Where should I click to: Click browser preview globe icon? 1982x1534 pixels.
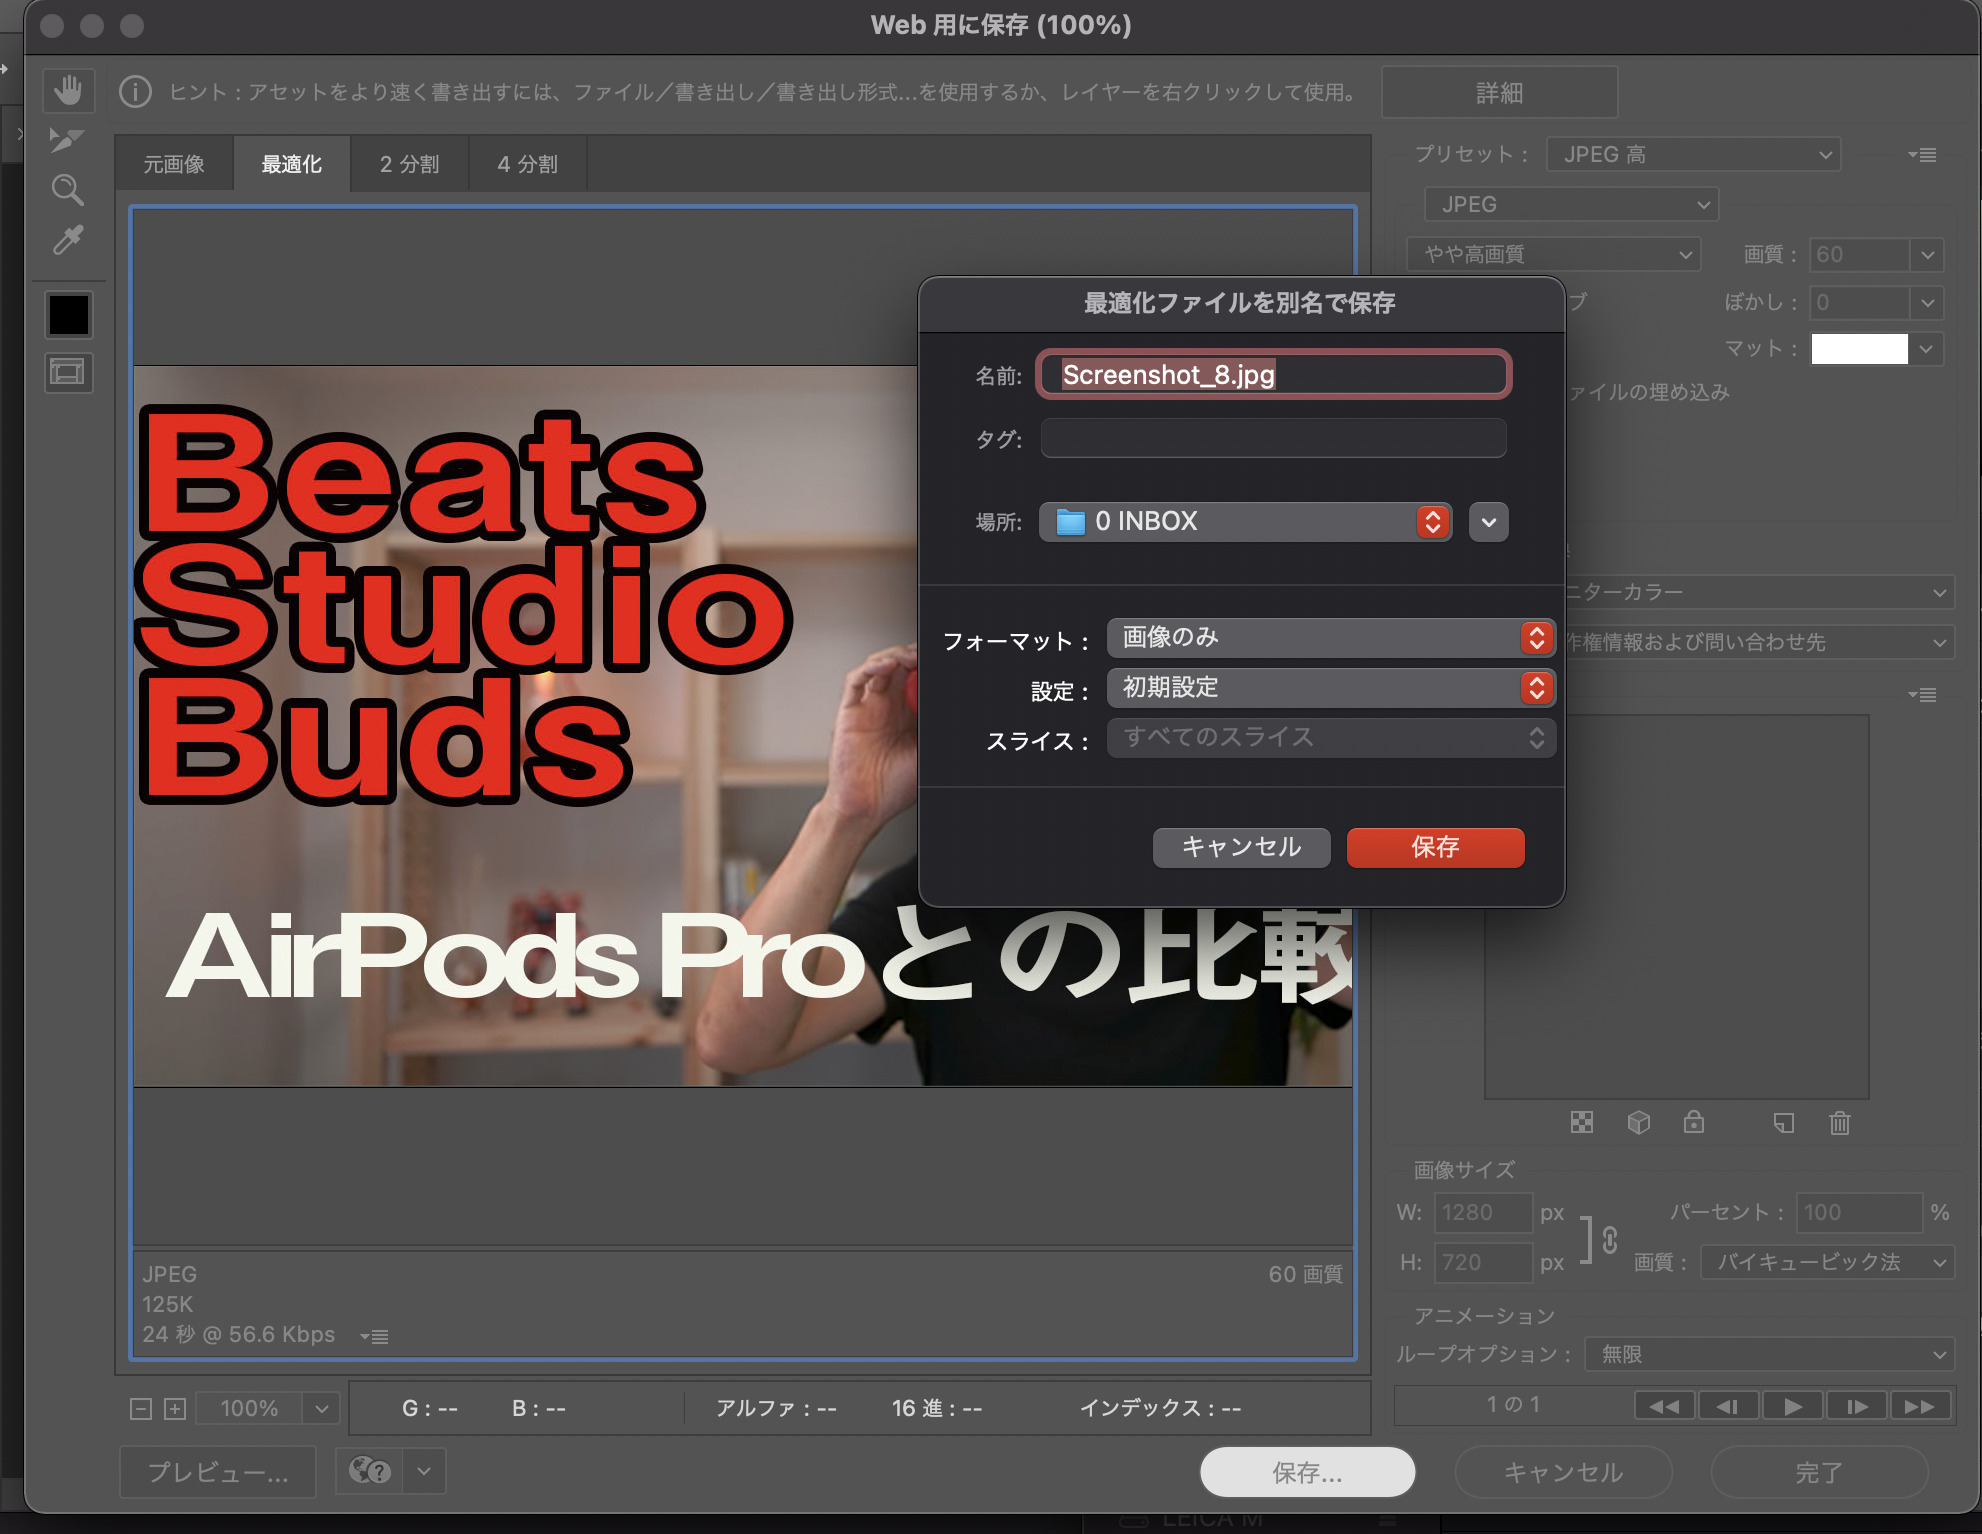click(369, 1471)
